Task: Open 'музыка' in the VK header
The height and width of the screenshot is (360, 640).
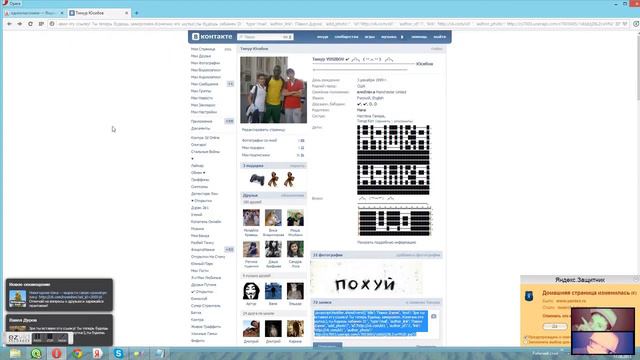Action: click(x=389, y=37)
